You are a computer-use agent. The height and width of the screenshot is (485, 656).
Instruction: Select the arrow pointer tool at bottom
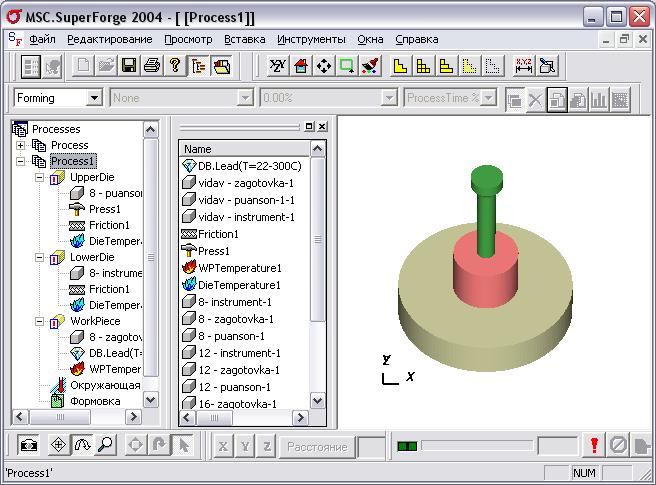coord(183,445)
